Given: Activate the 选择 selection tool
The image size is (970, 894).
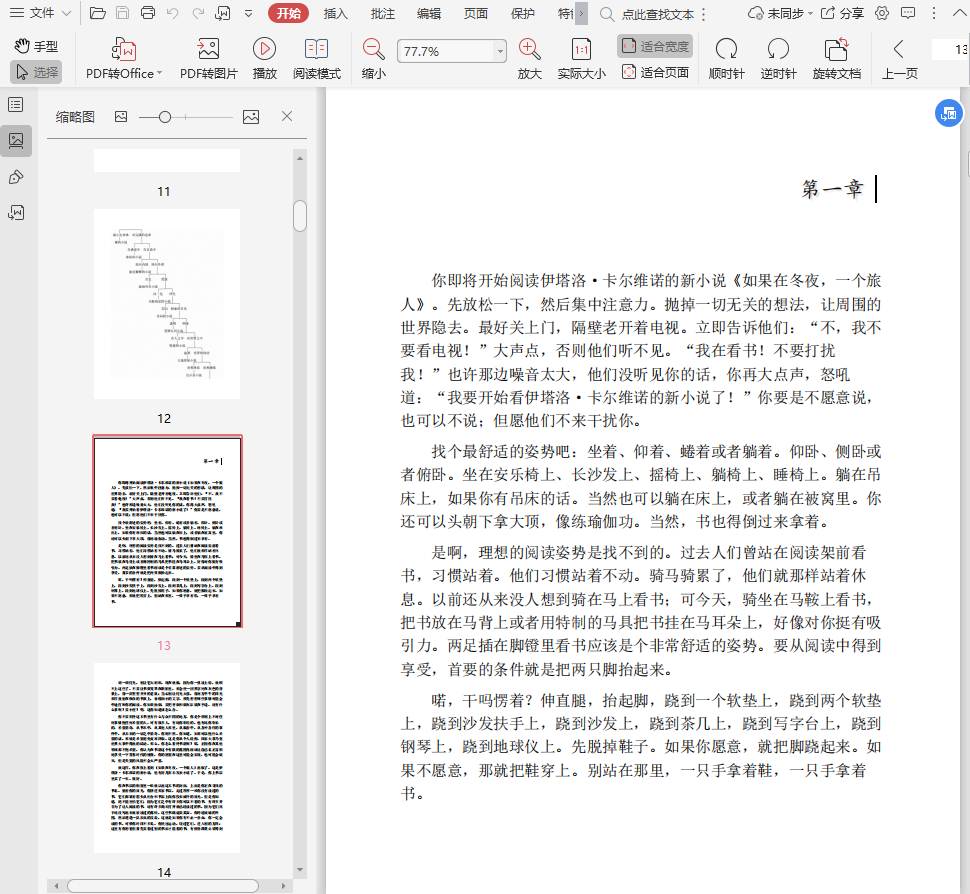Looking at the screenshot, I should point(36,72).
